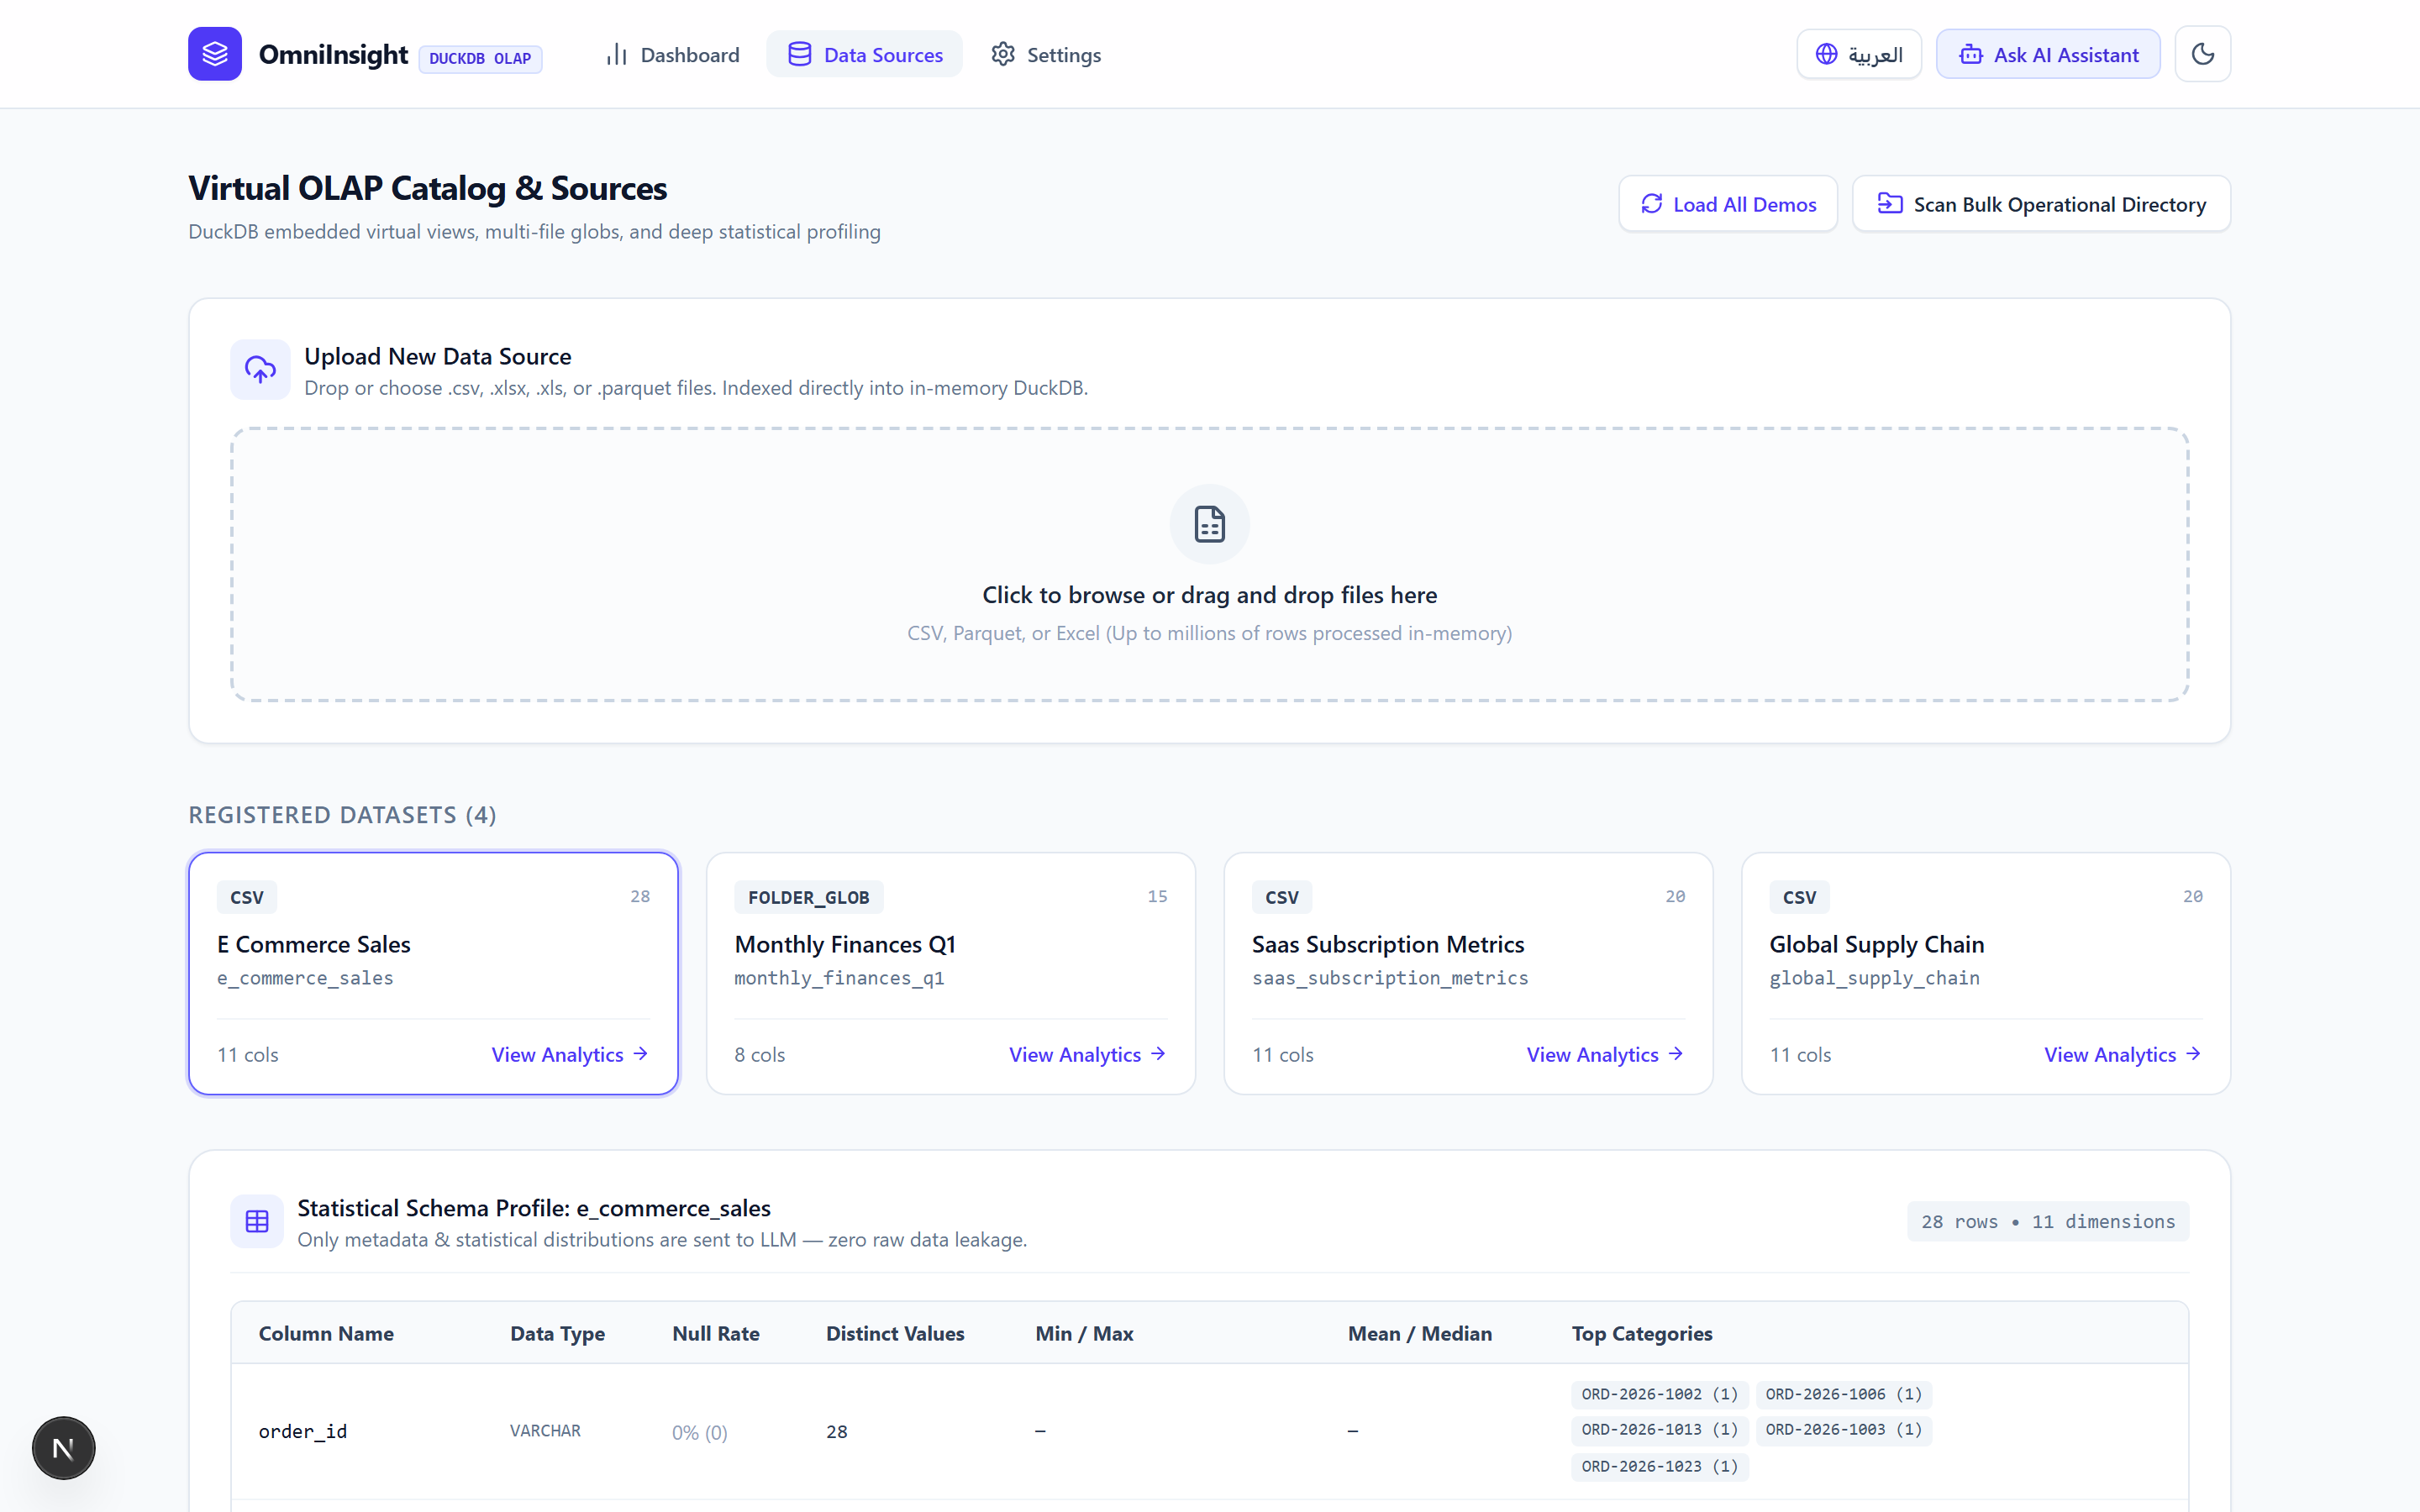Click the Top Categories column header
2420x1512 pixels.
[x=1641, y=1333]
